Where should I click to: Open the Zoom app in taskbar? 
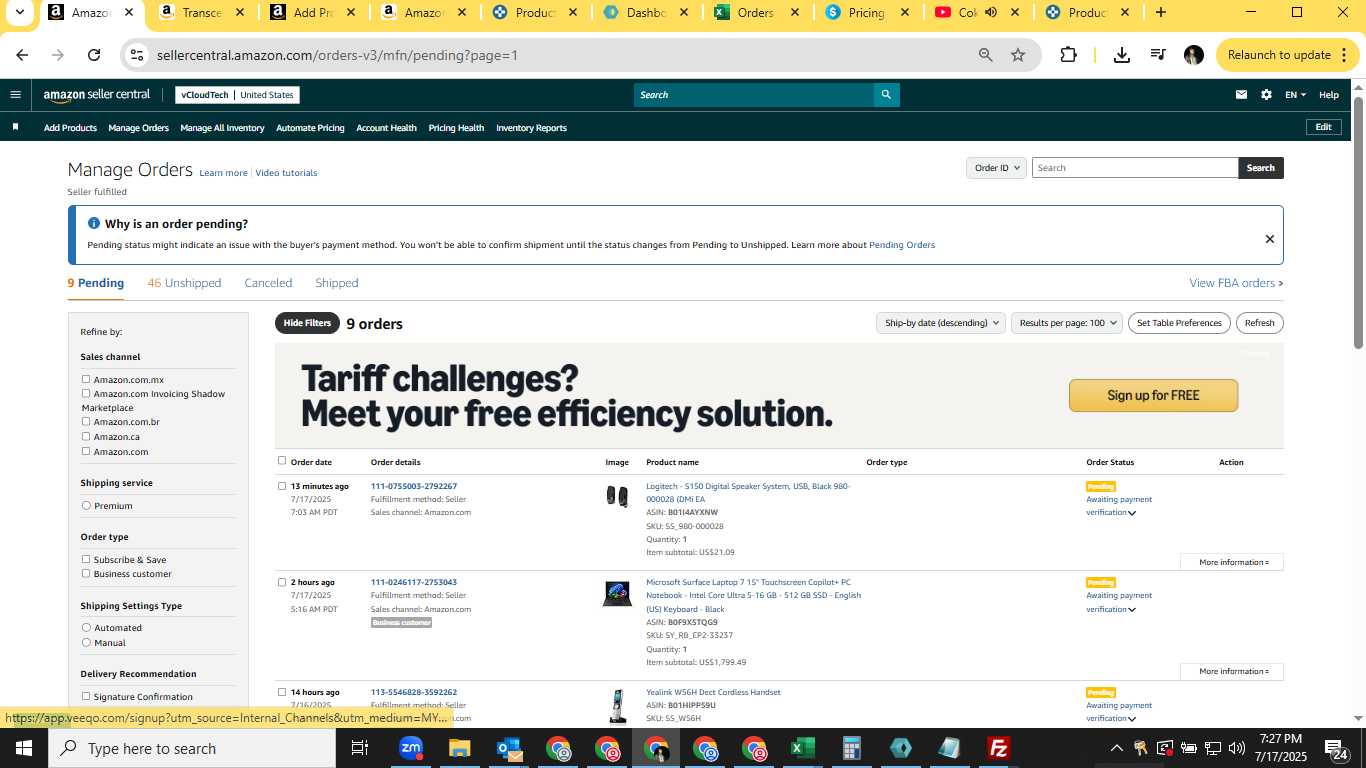[410, 748]
